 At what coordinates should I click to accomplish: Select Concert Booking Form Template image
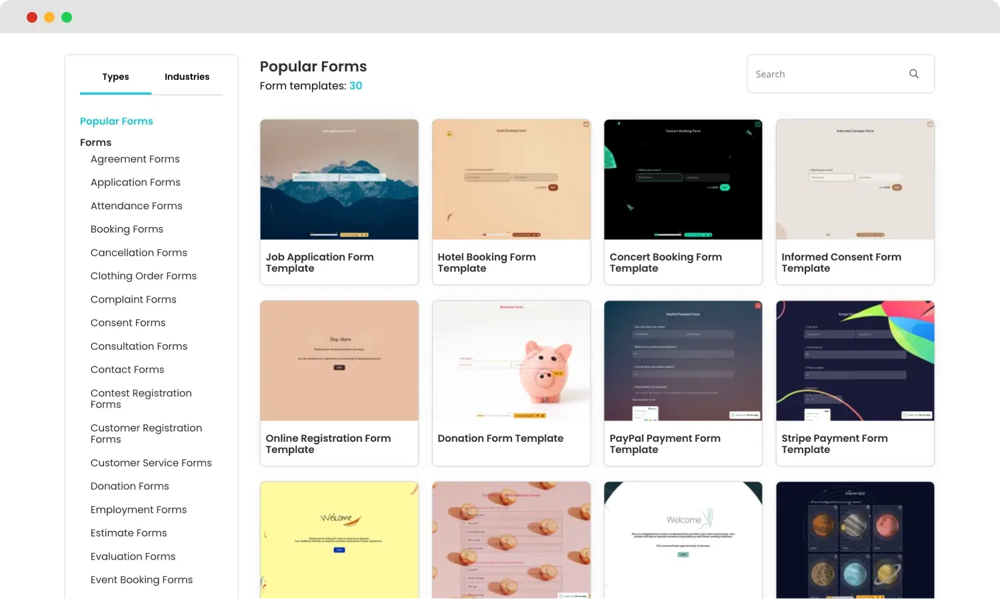683,180
